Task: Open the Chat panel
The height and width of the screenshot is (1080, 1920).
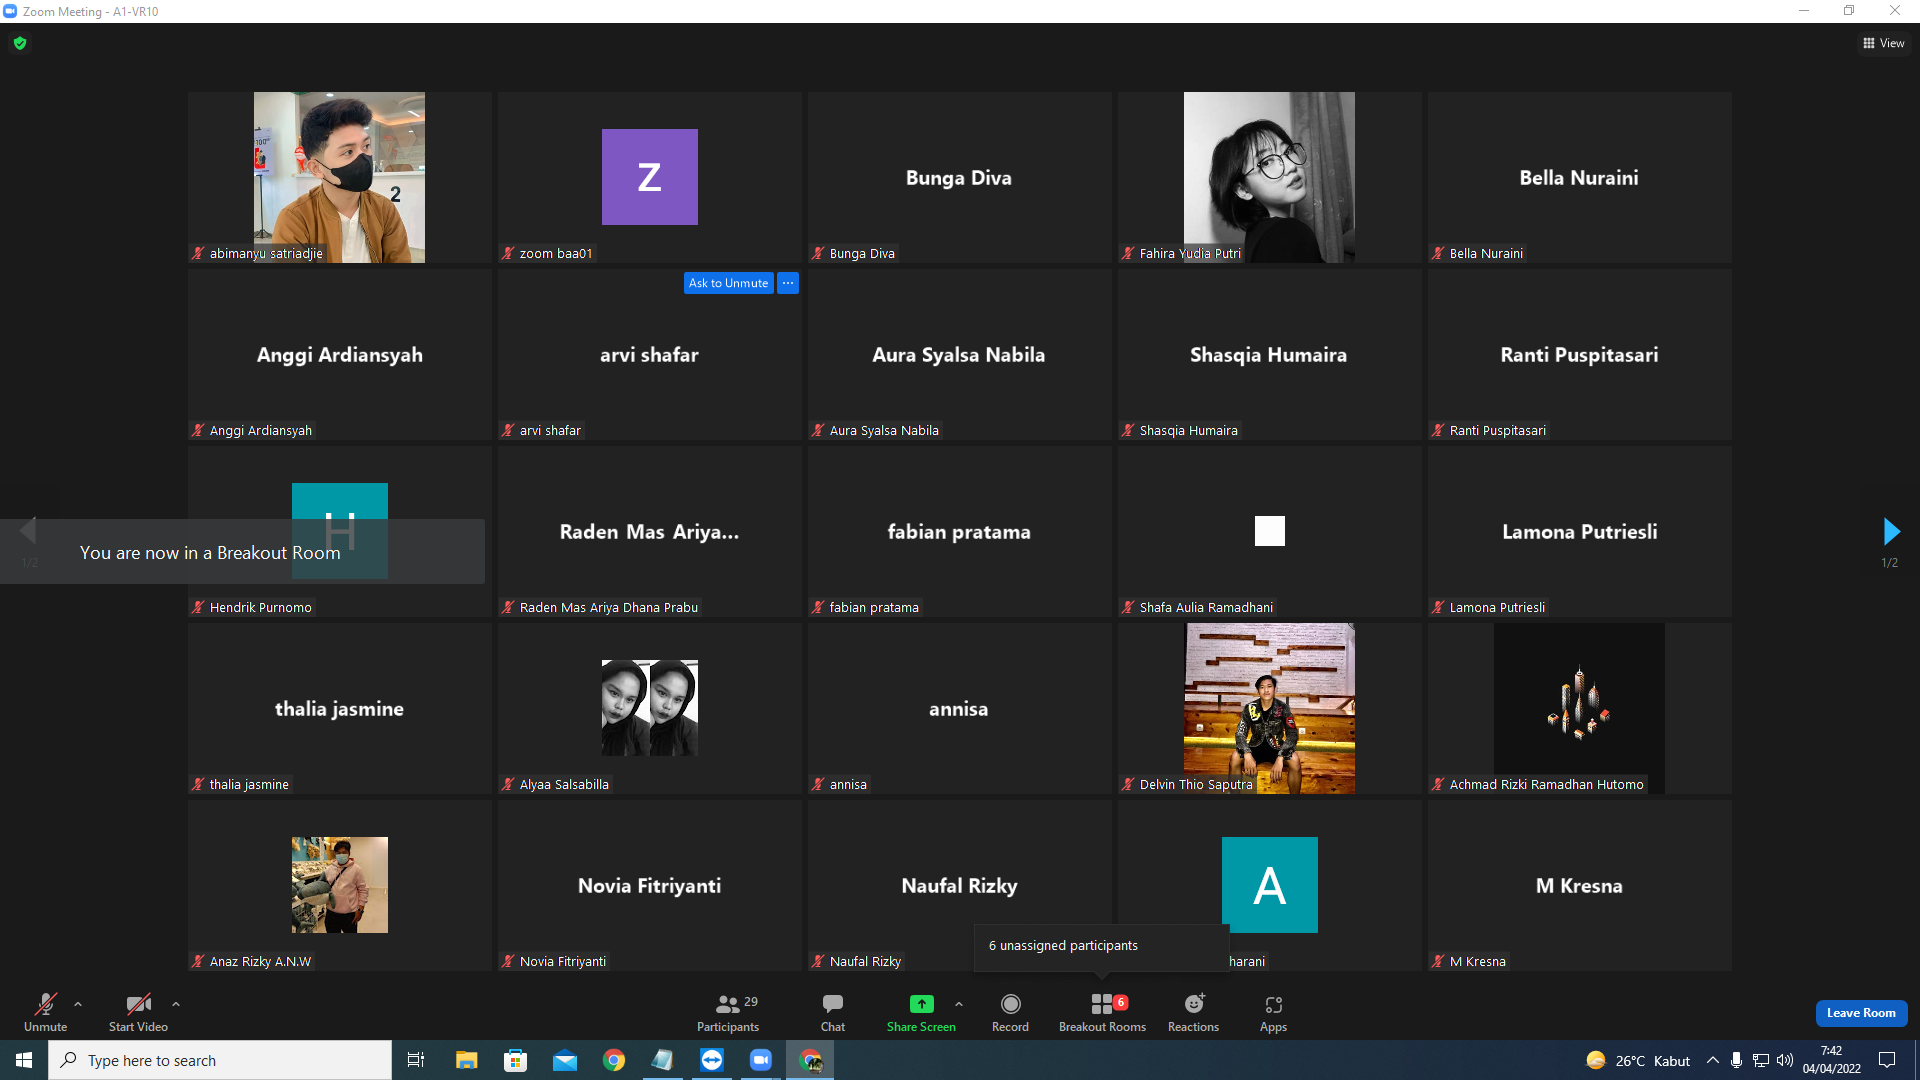Action: (832, 1012)
